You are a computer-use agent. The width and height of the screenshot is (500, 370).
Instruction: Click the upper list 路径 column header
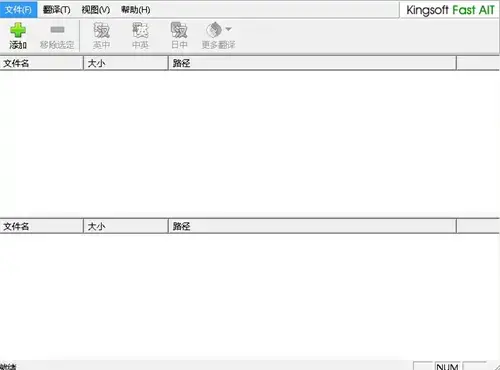click(x=312, y=63)
